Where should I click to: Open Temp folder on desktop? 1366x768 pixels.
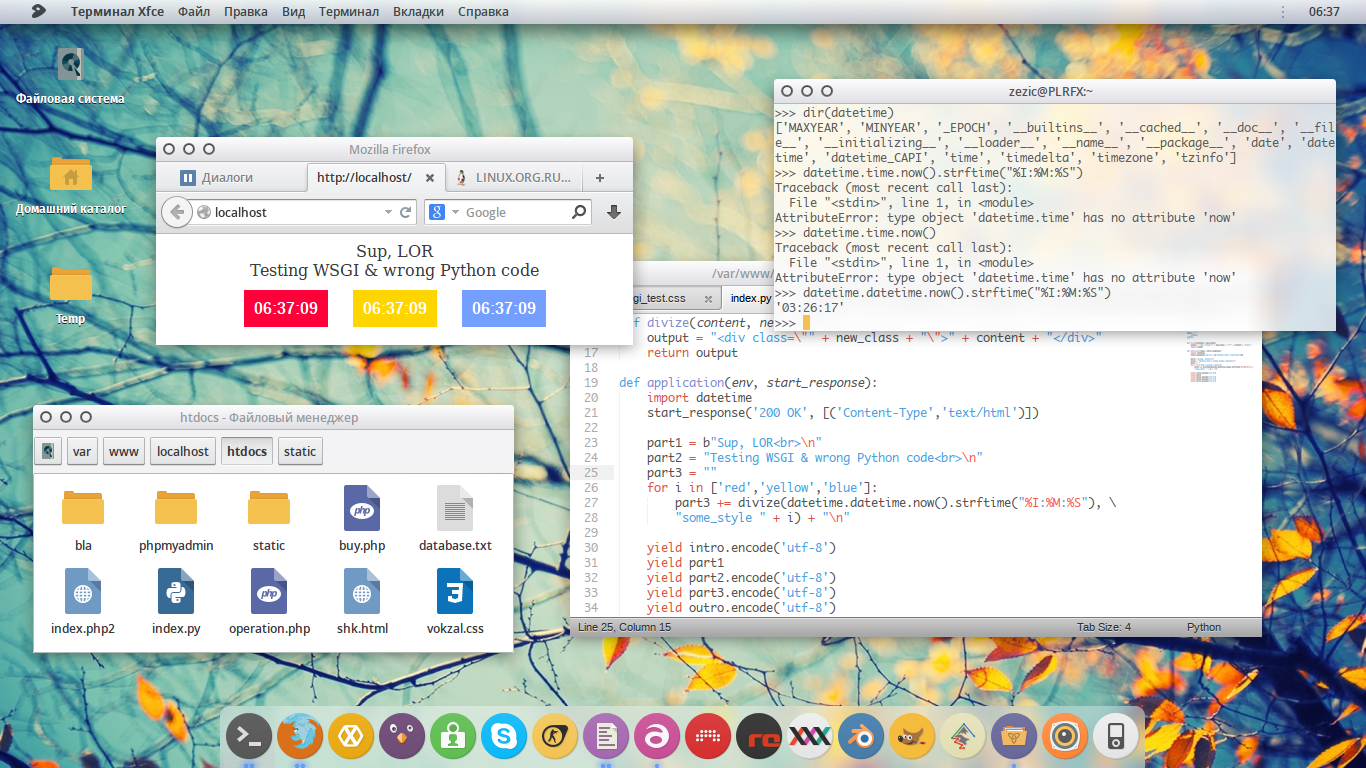(x=70, y=296)
